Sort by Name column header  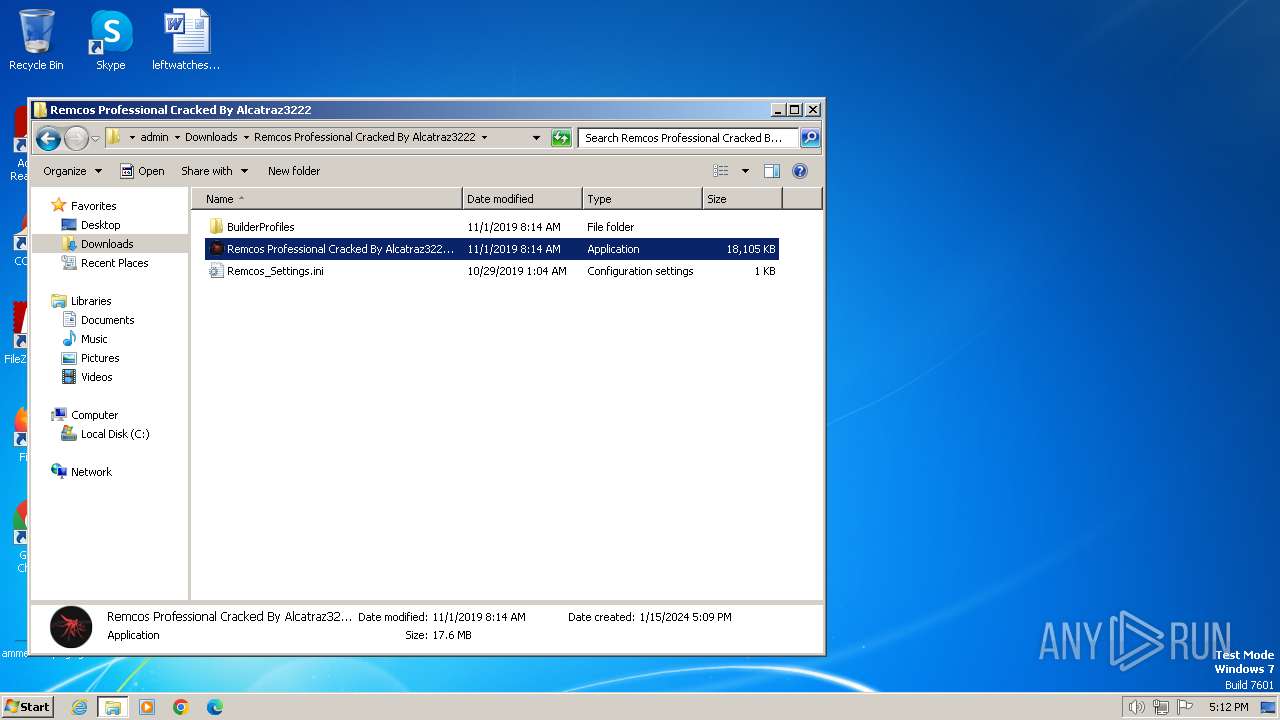(327, 199)
